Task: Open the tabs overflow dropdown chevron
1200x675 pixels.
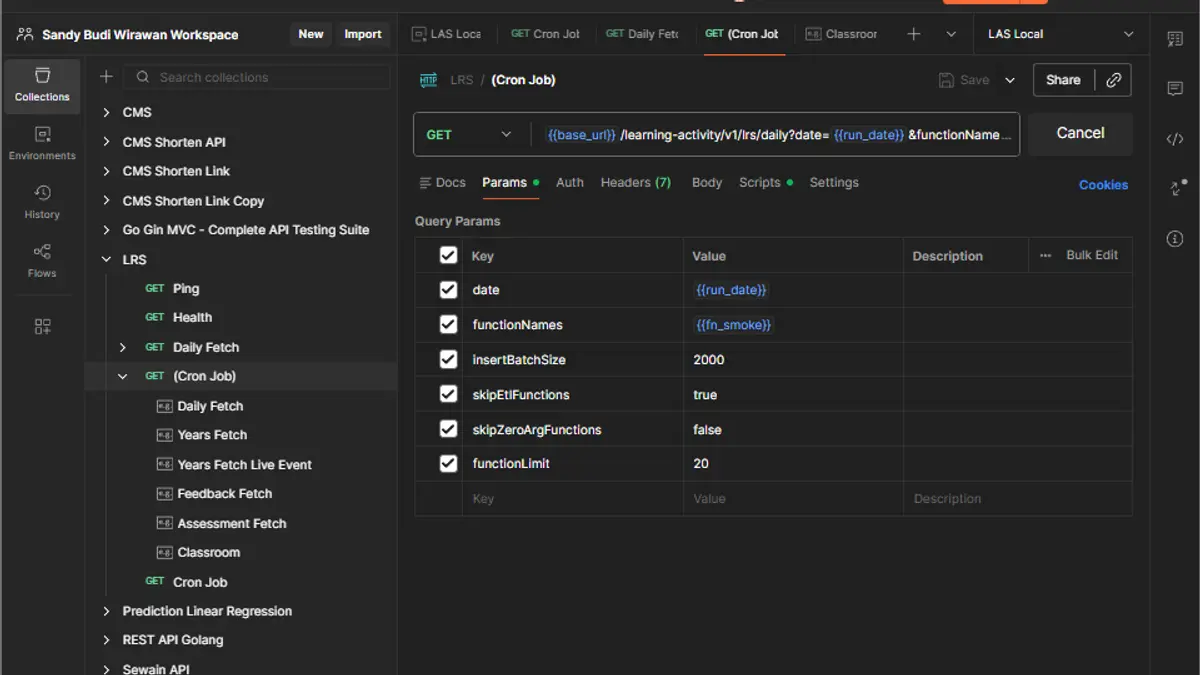Action: 951,34
